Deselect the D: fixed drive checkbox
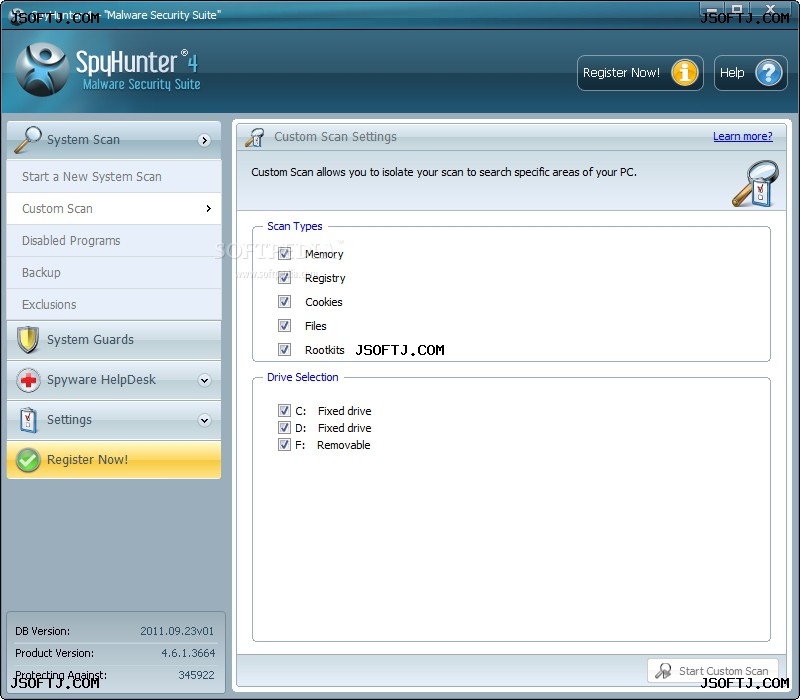Screen dimensions: 800x700 [284, 428]
